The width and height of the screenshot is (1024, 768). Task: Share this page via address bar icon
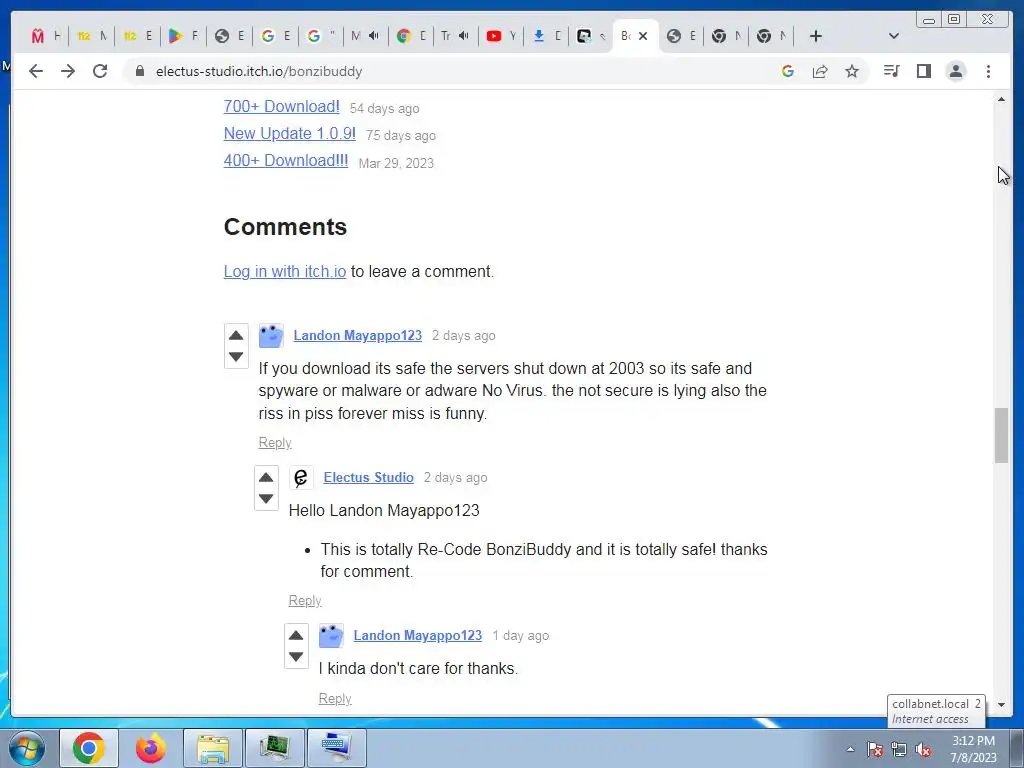click(820, 71)
